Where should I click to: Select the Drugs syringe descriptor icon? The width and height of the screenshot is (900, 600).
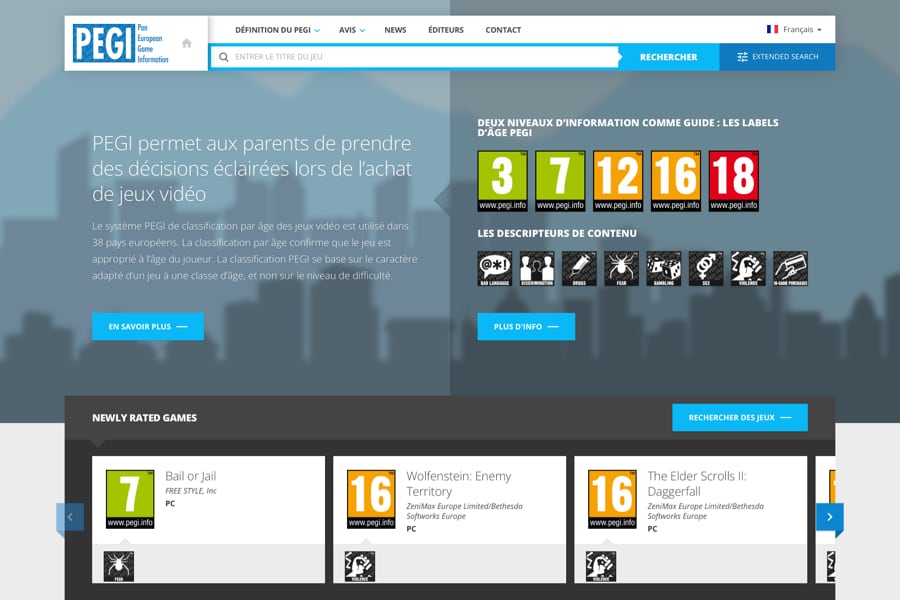(x=578, y=268)
